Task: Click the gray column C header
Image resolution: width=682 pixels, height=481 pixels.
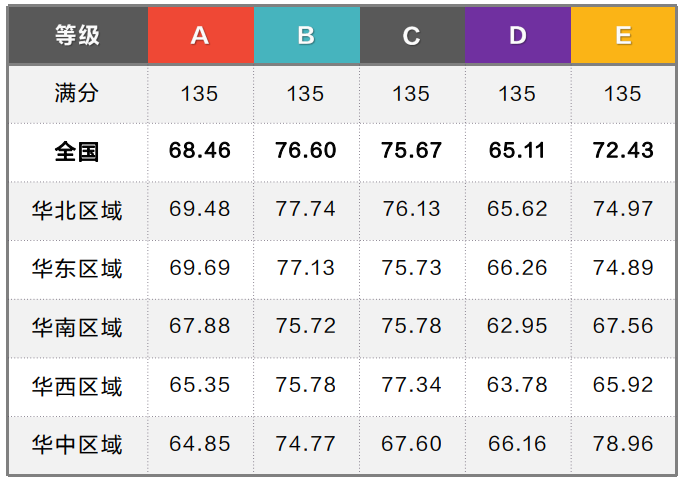Action: click(411, 36)
